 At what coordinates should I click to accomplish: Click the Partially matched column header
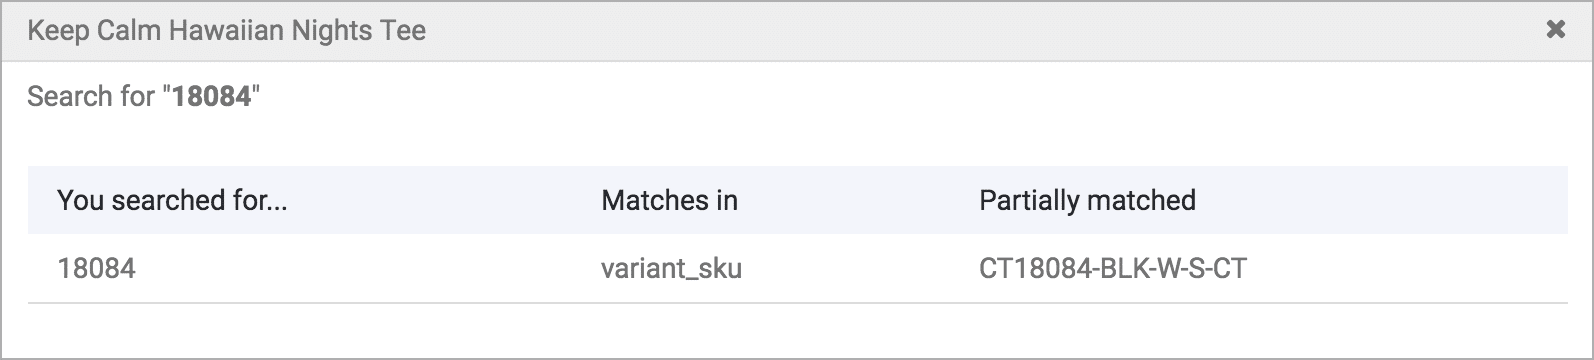point(1087,200)
